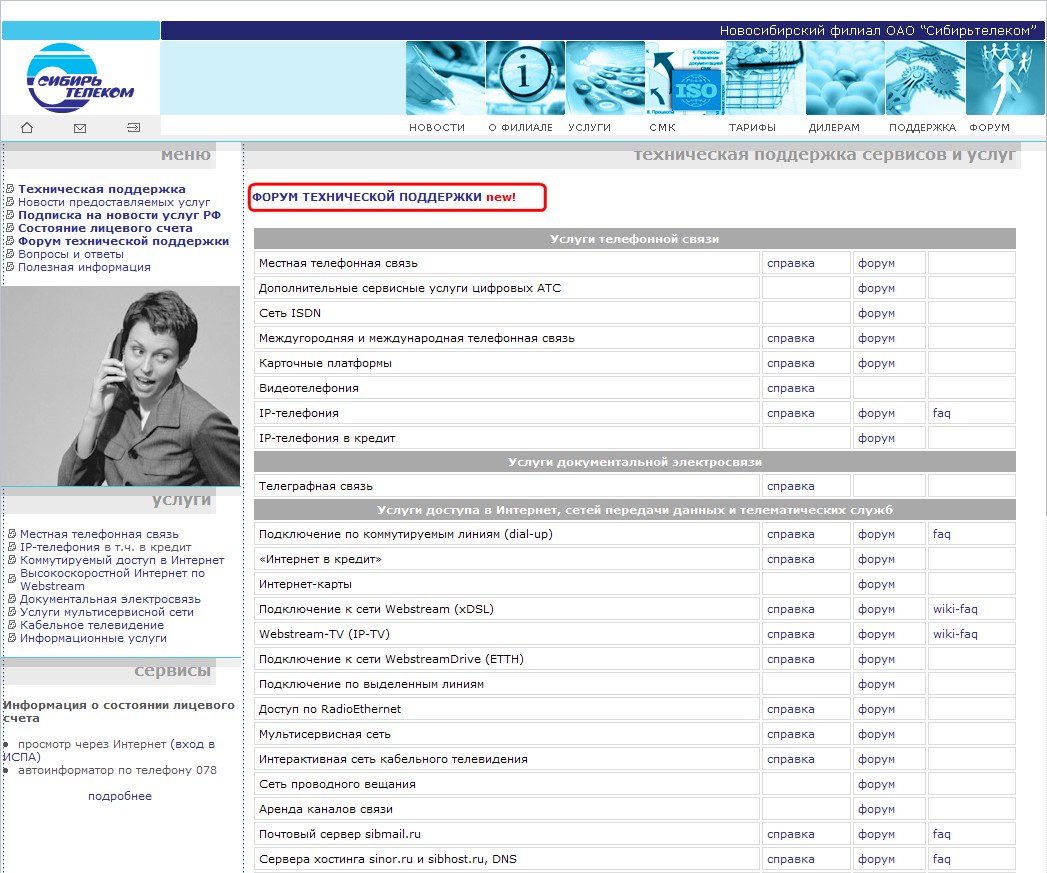The height and width of the screenshot is (873, 1047).
Task: Open форум for Сеть ISDN
Action: pyautogui.click(x=876, y=313)
